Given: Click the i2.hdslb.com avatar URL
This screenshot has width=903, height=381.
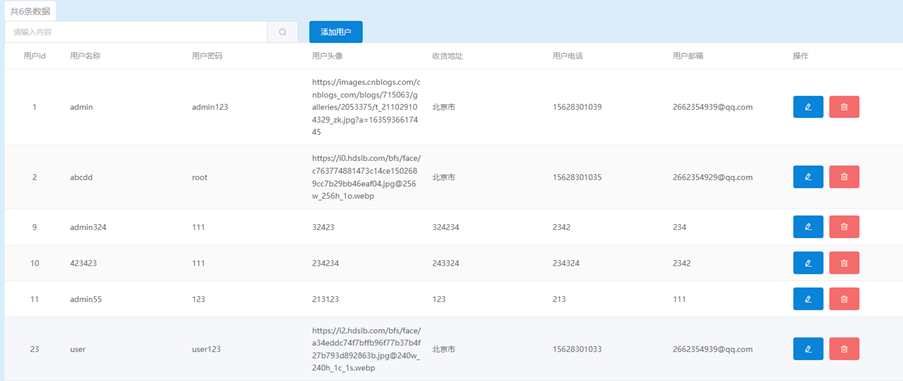Looking at the screenshot, I should 367,349.
